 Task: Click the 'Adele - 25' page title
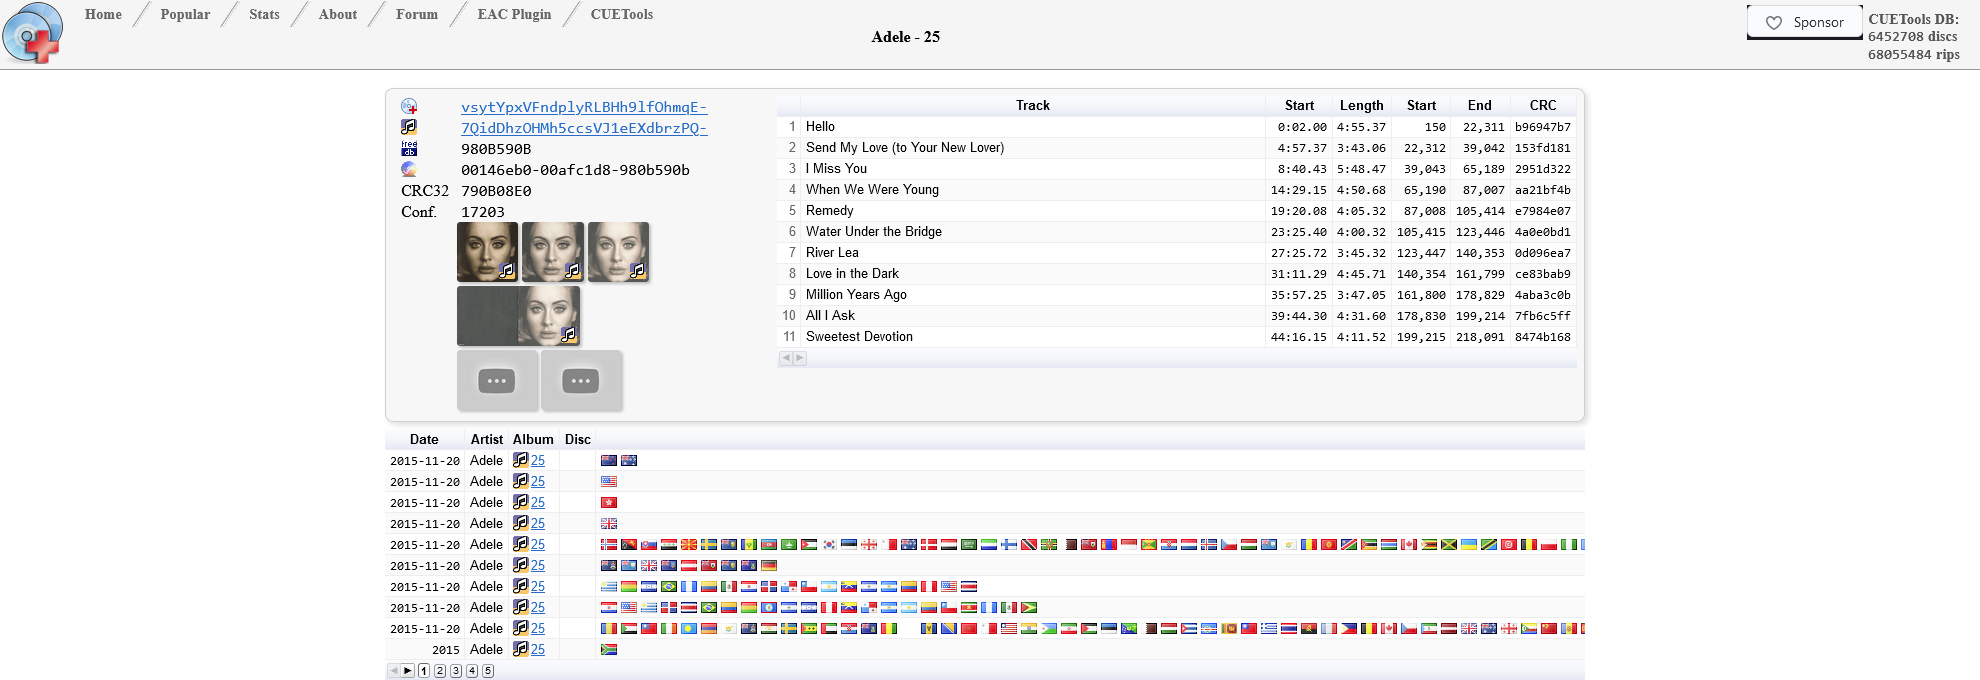click(906, 37)
